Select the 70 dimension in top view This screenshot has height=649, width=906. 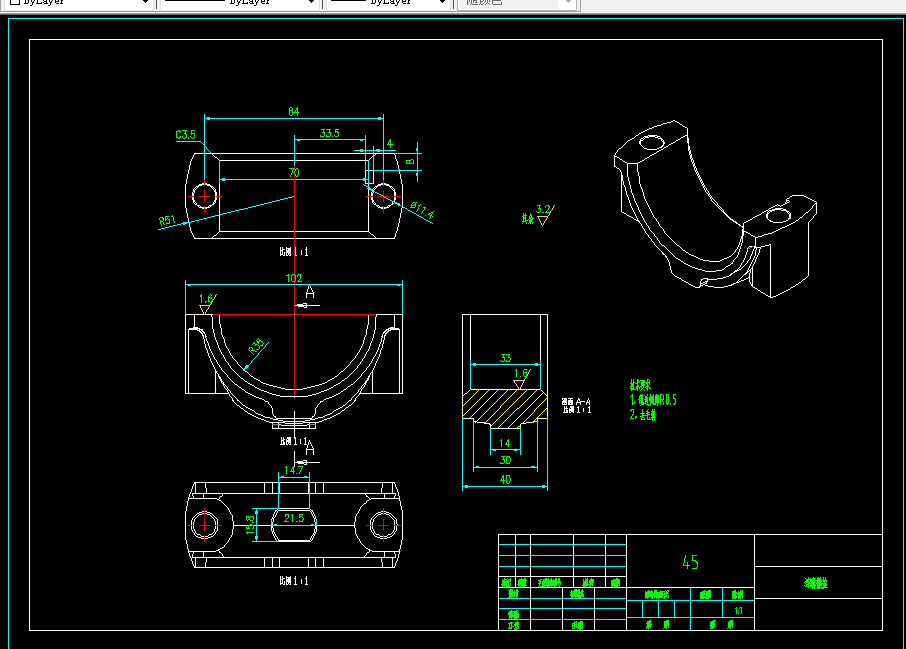(294, 172)
